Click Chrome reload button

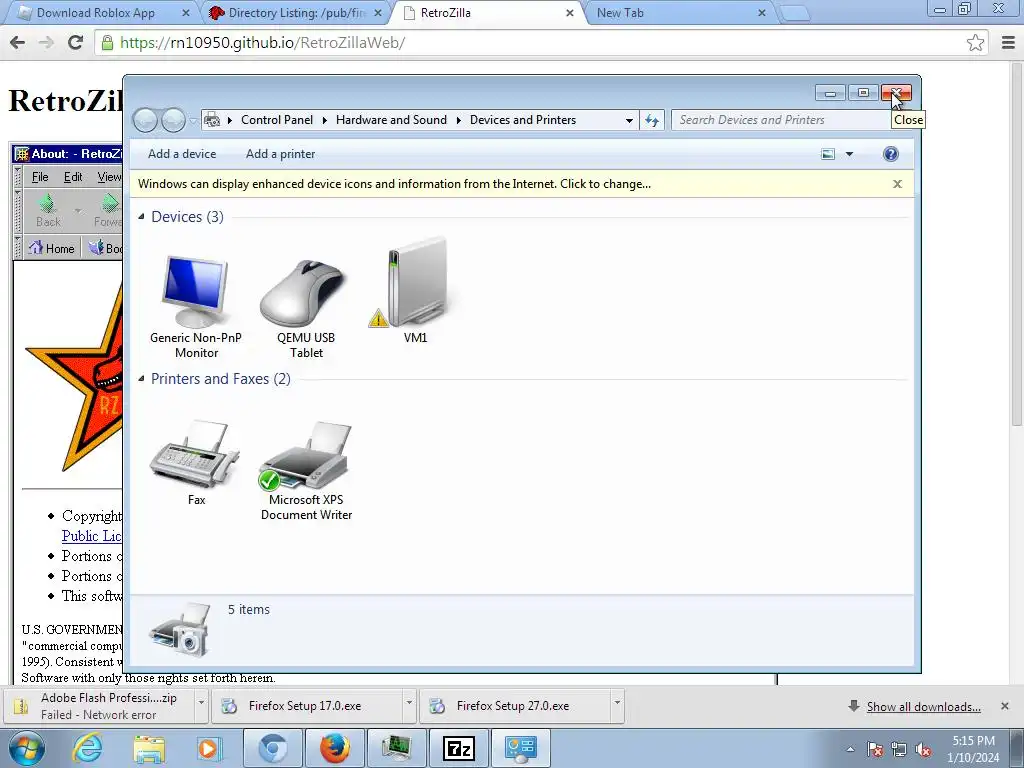click(x=75, y=43)
